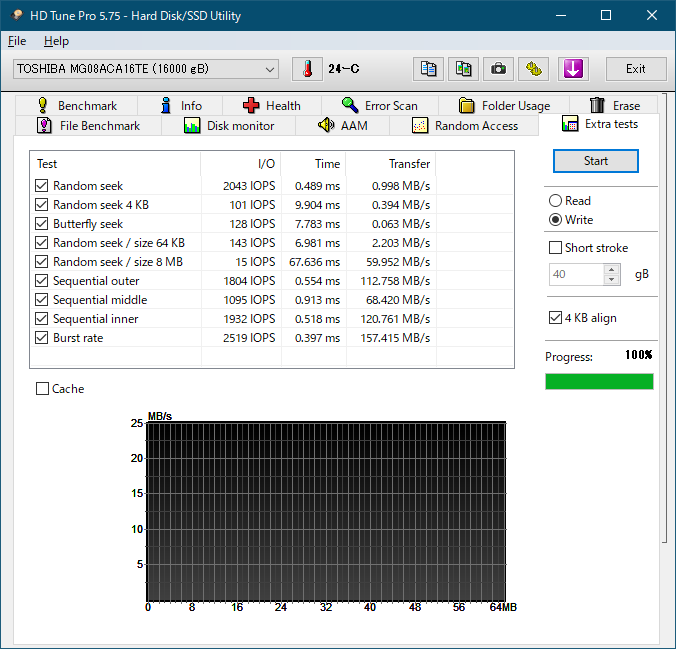Screen dimensions: 676x649
Task: Click the MB/s throughput graph area
Action: click(326, 512)
